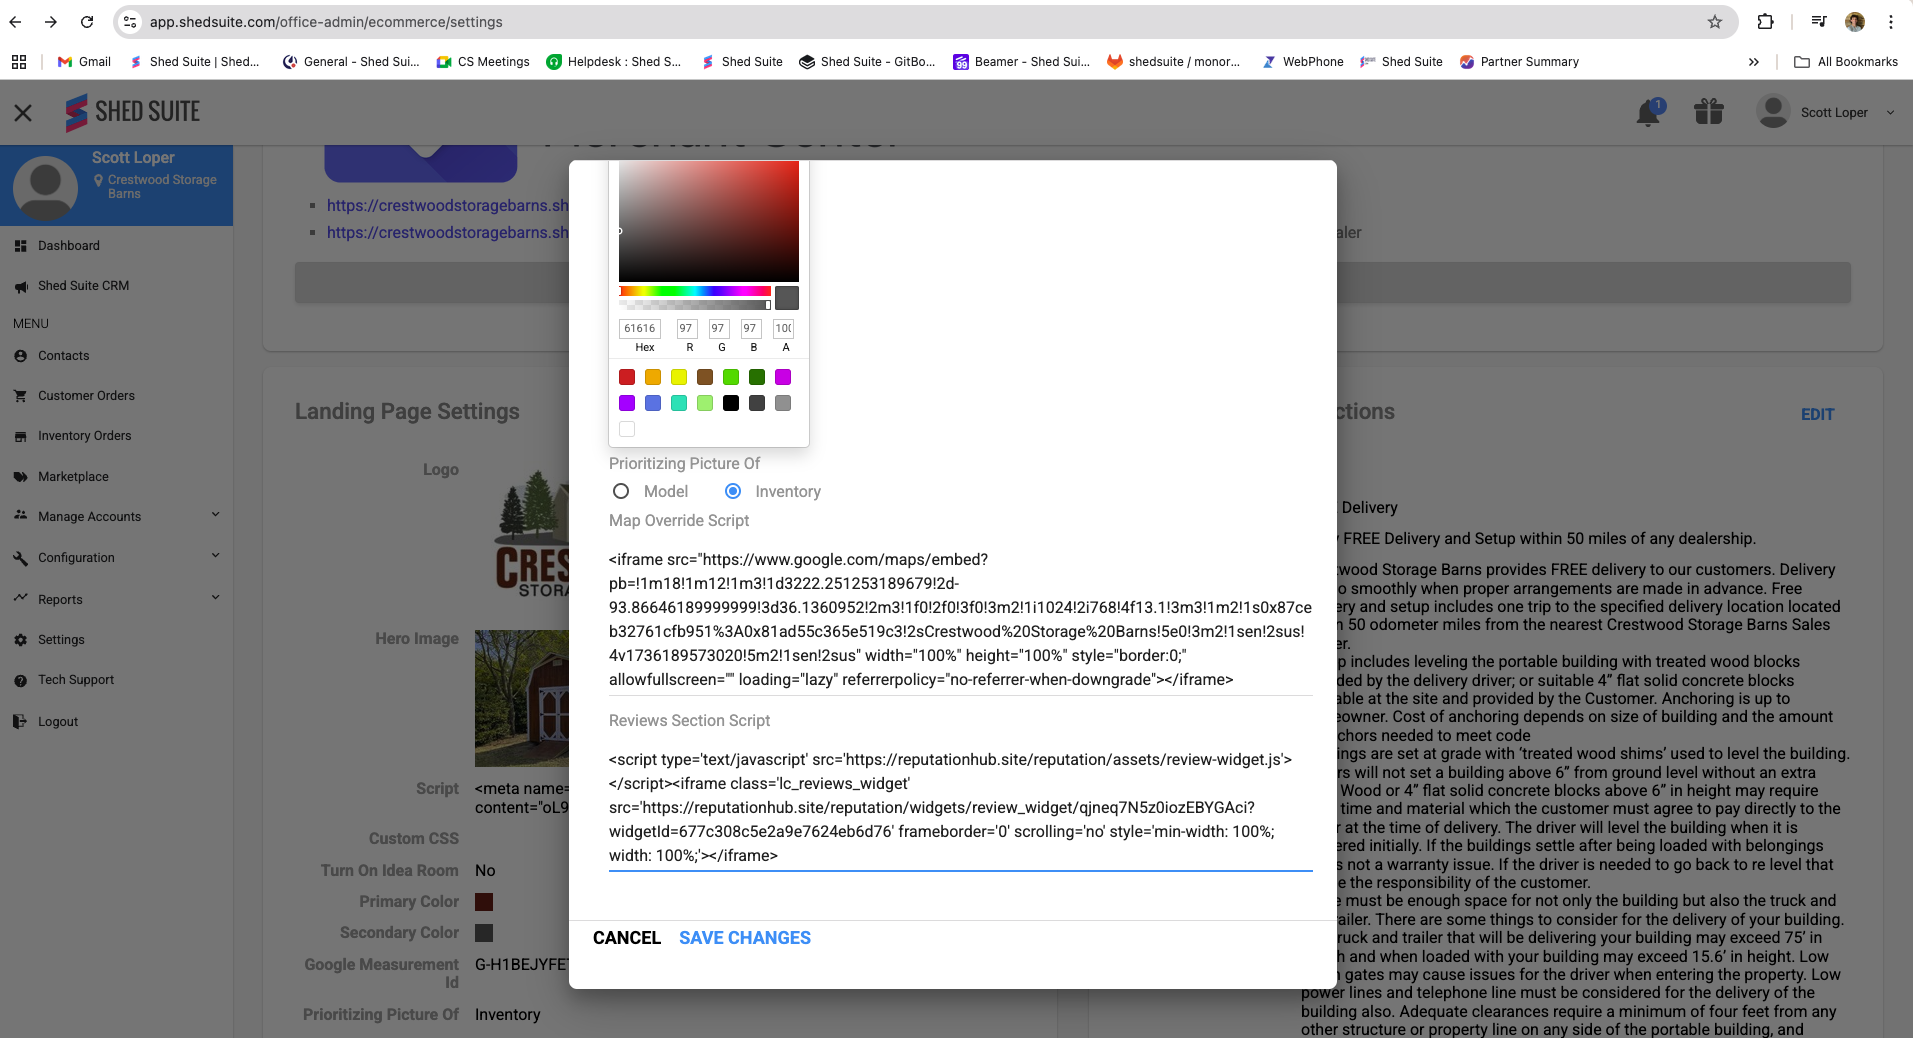This screenshot has width=1913, height=1038.
Task: Pick the white preset color swatch
Action: (627, 429)
